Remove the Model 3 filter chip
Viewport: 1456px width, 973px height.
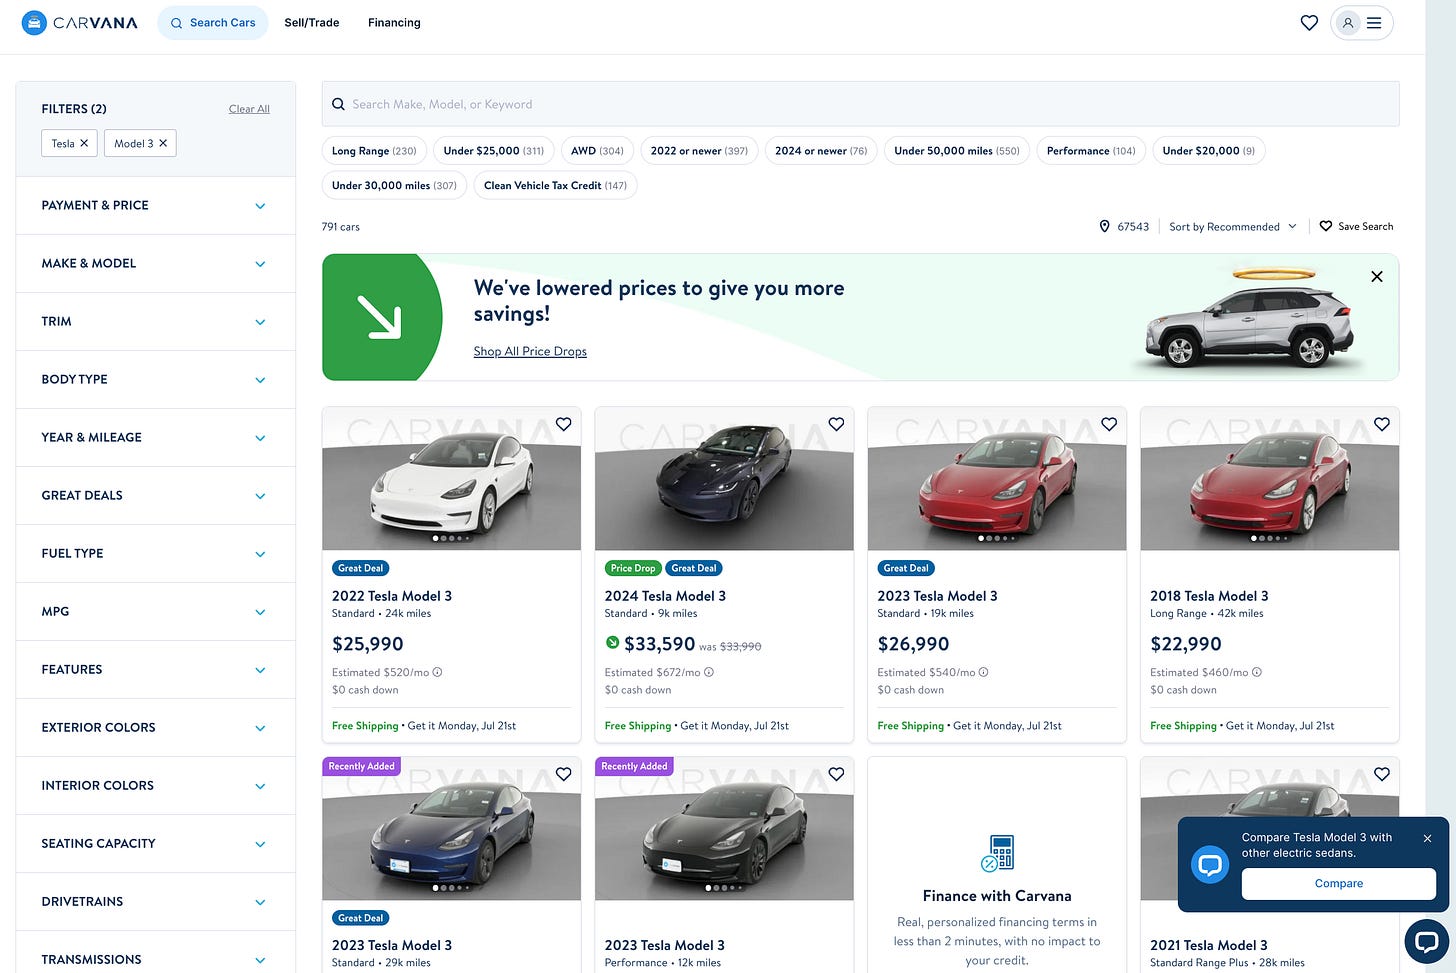coord(163,143)
